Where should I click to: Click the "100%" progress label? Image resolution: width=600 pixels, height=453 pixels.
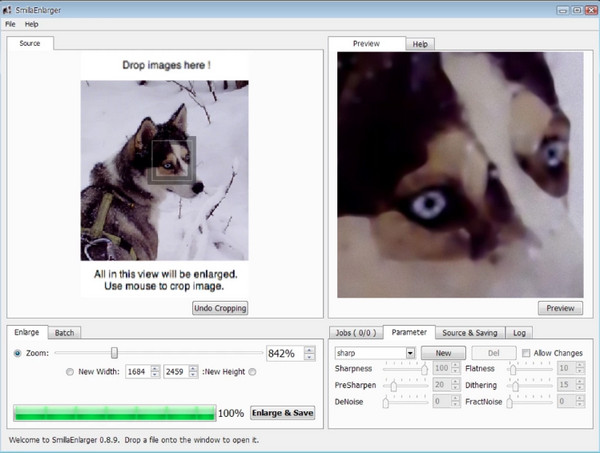click(x=231, y=413)
